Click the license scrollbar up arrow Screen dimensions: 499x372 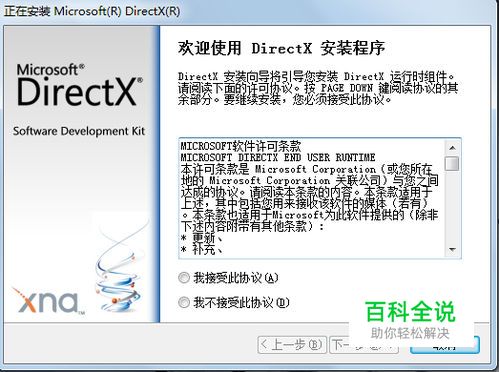tap(452, 147)
